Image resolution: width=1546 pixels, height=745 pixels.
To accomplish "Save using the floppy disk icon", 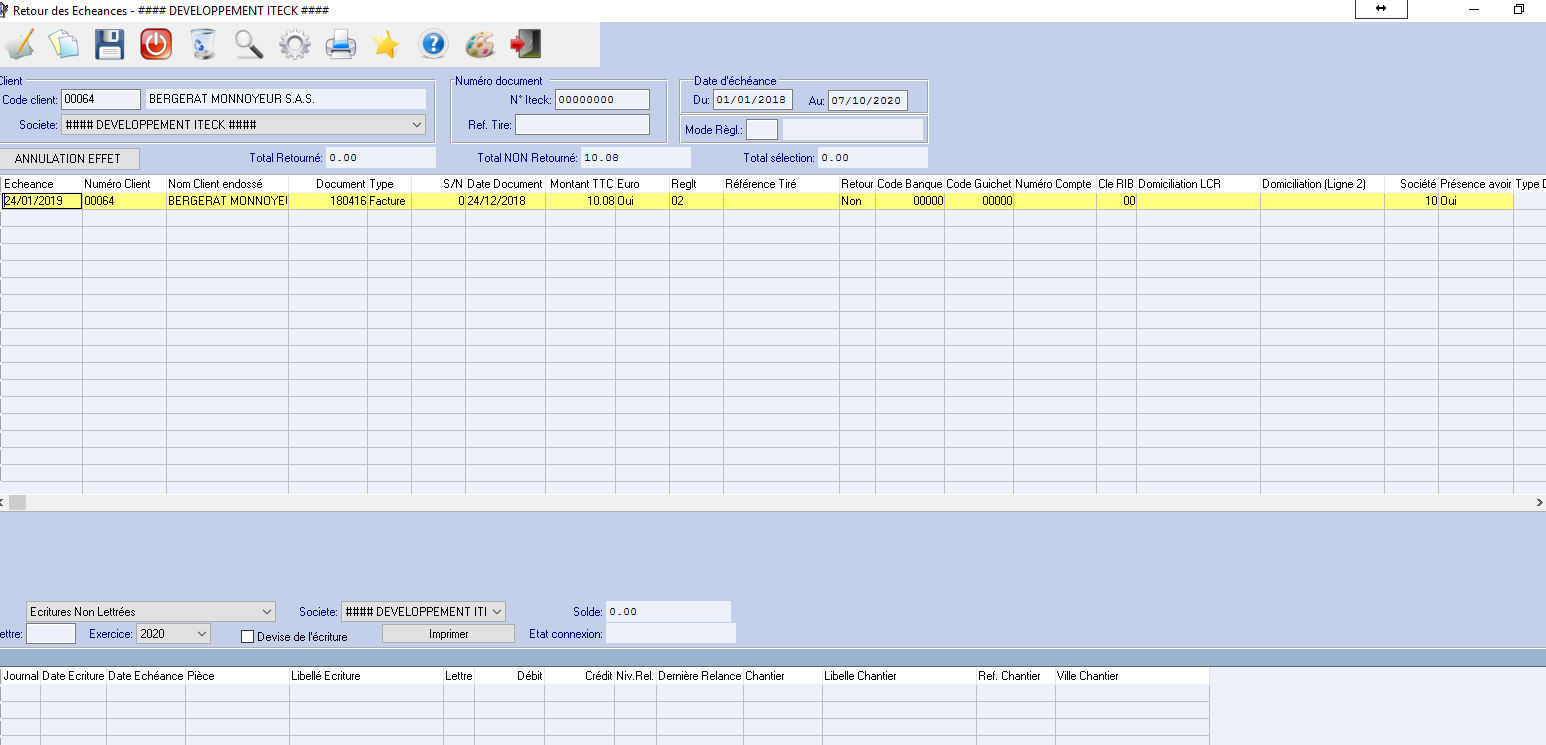I will click(x=109, y=44).
